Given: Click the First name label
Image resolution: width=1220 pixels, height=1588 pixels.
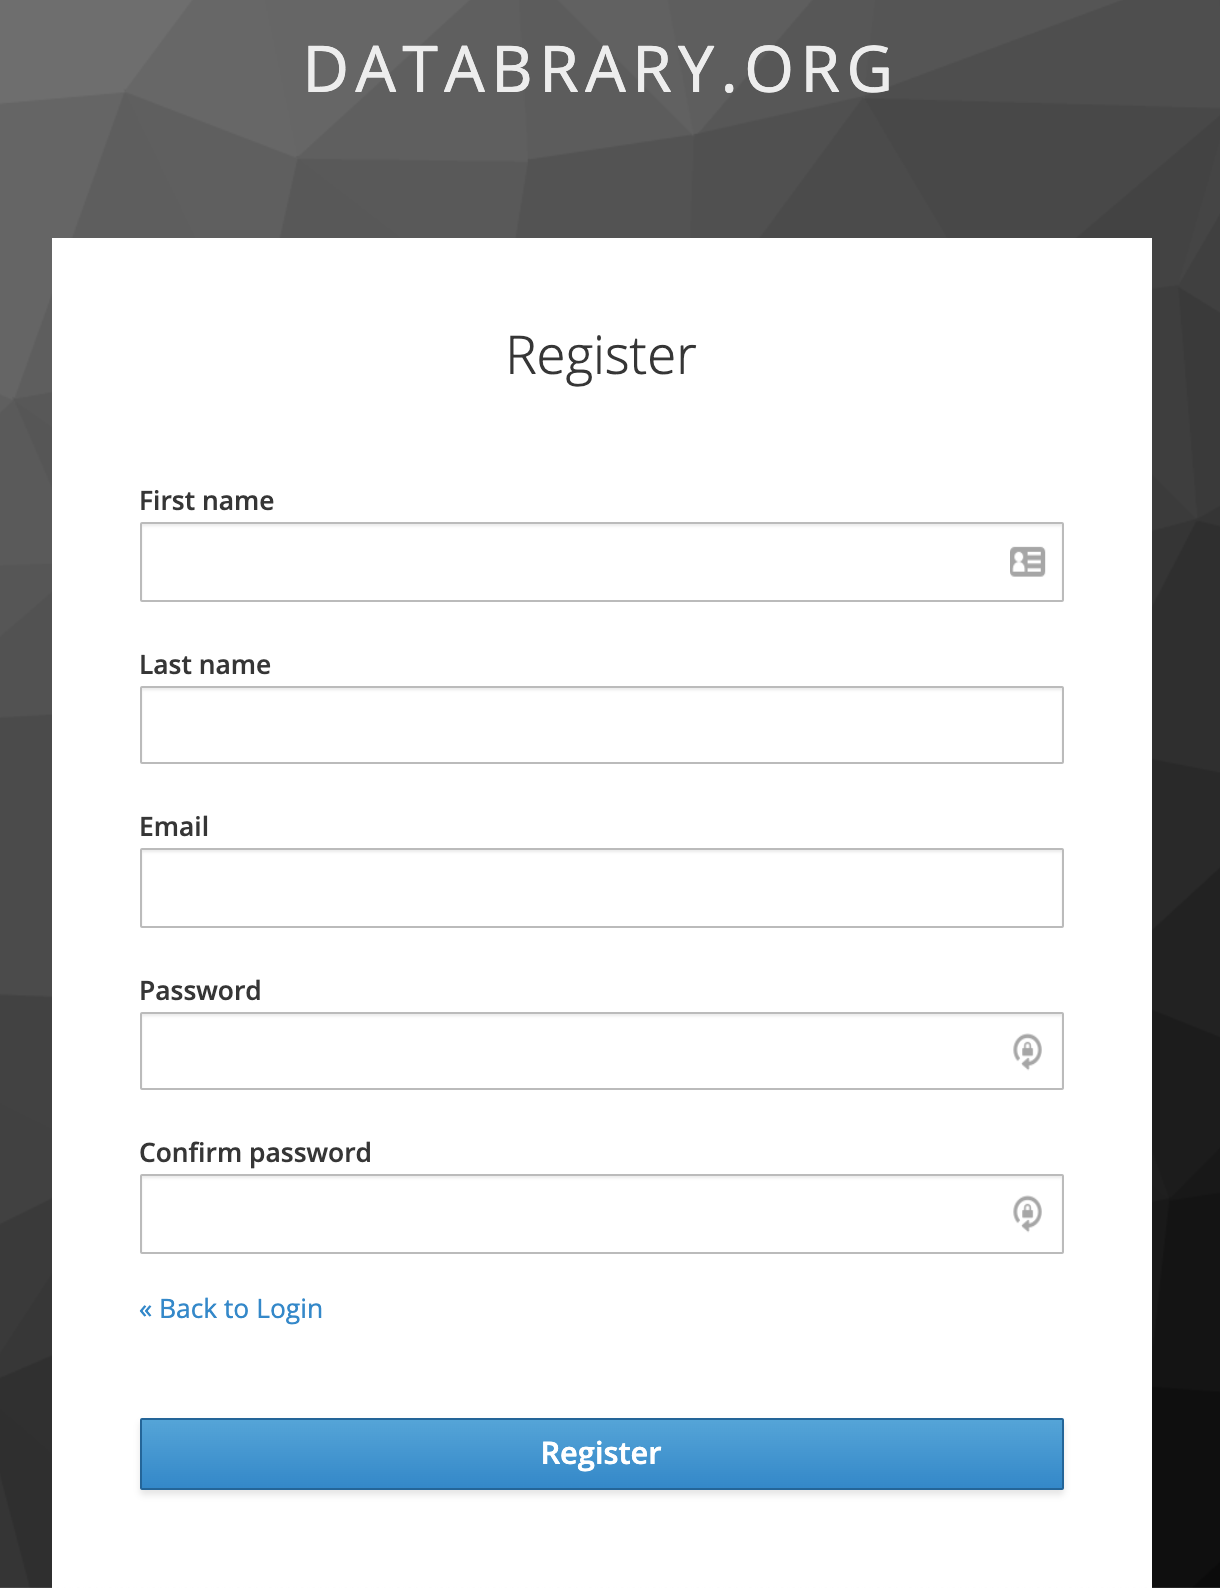Looking at the screenshot, I should point(206,501).
